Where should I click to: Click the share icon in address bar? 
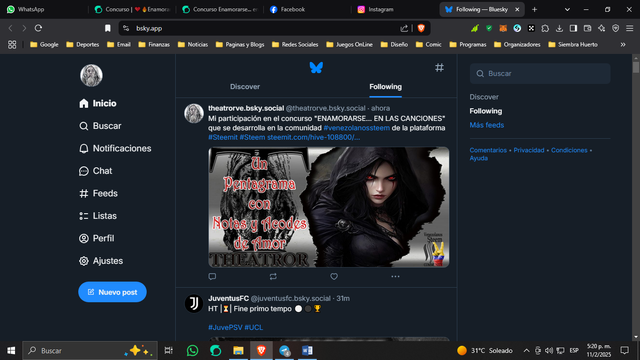404,28
